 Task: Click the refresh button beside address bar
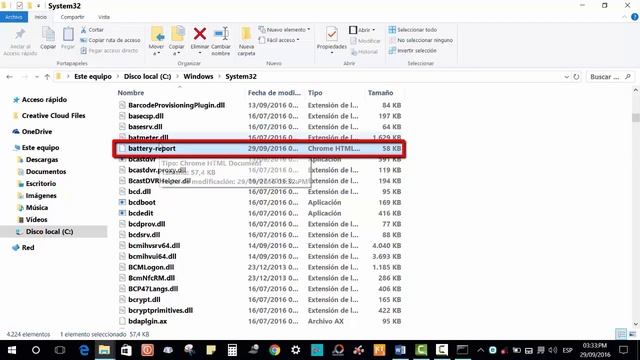[x=576, y=77]
